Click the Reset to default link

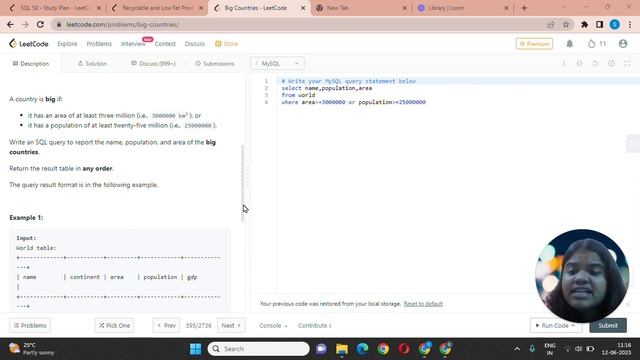pos(423,304)
